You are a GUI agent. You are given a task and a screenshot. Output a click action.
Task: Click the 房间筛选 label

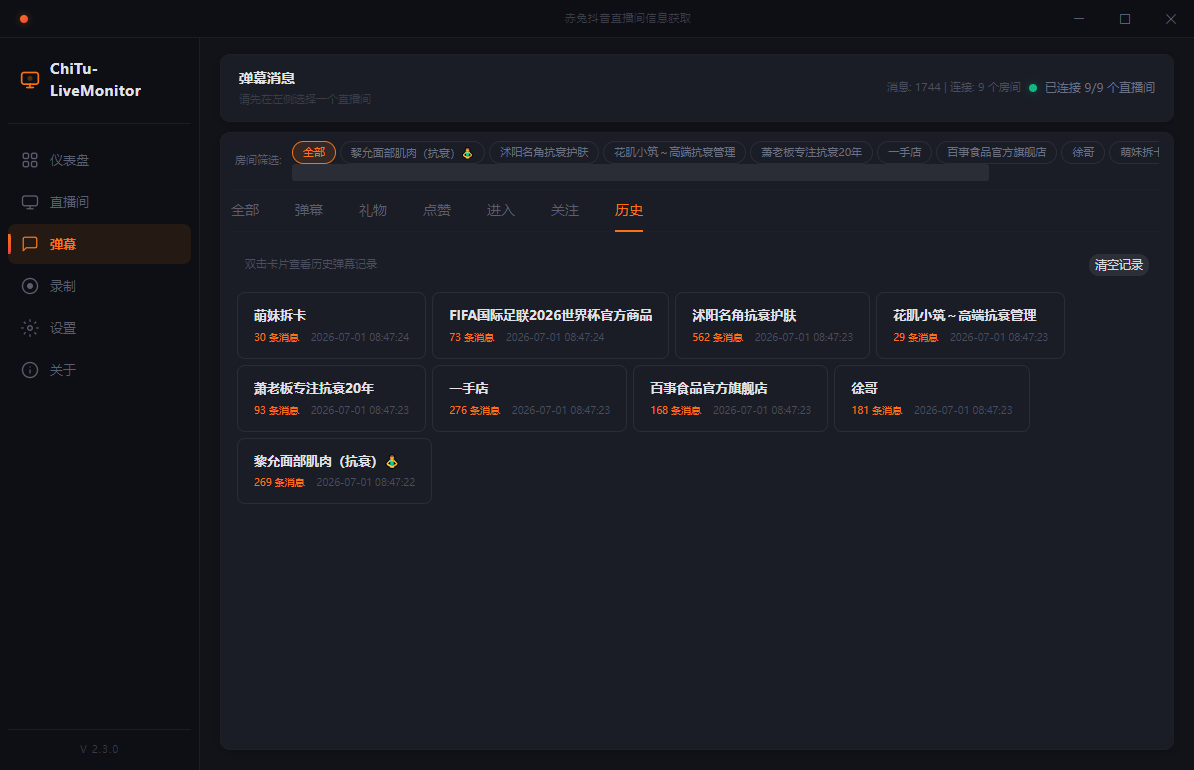[x=258, y=161]
